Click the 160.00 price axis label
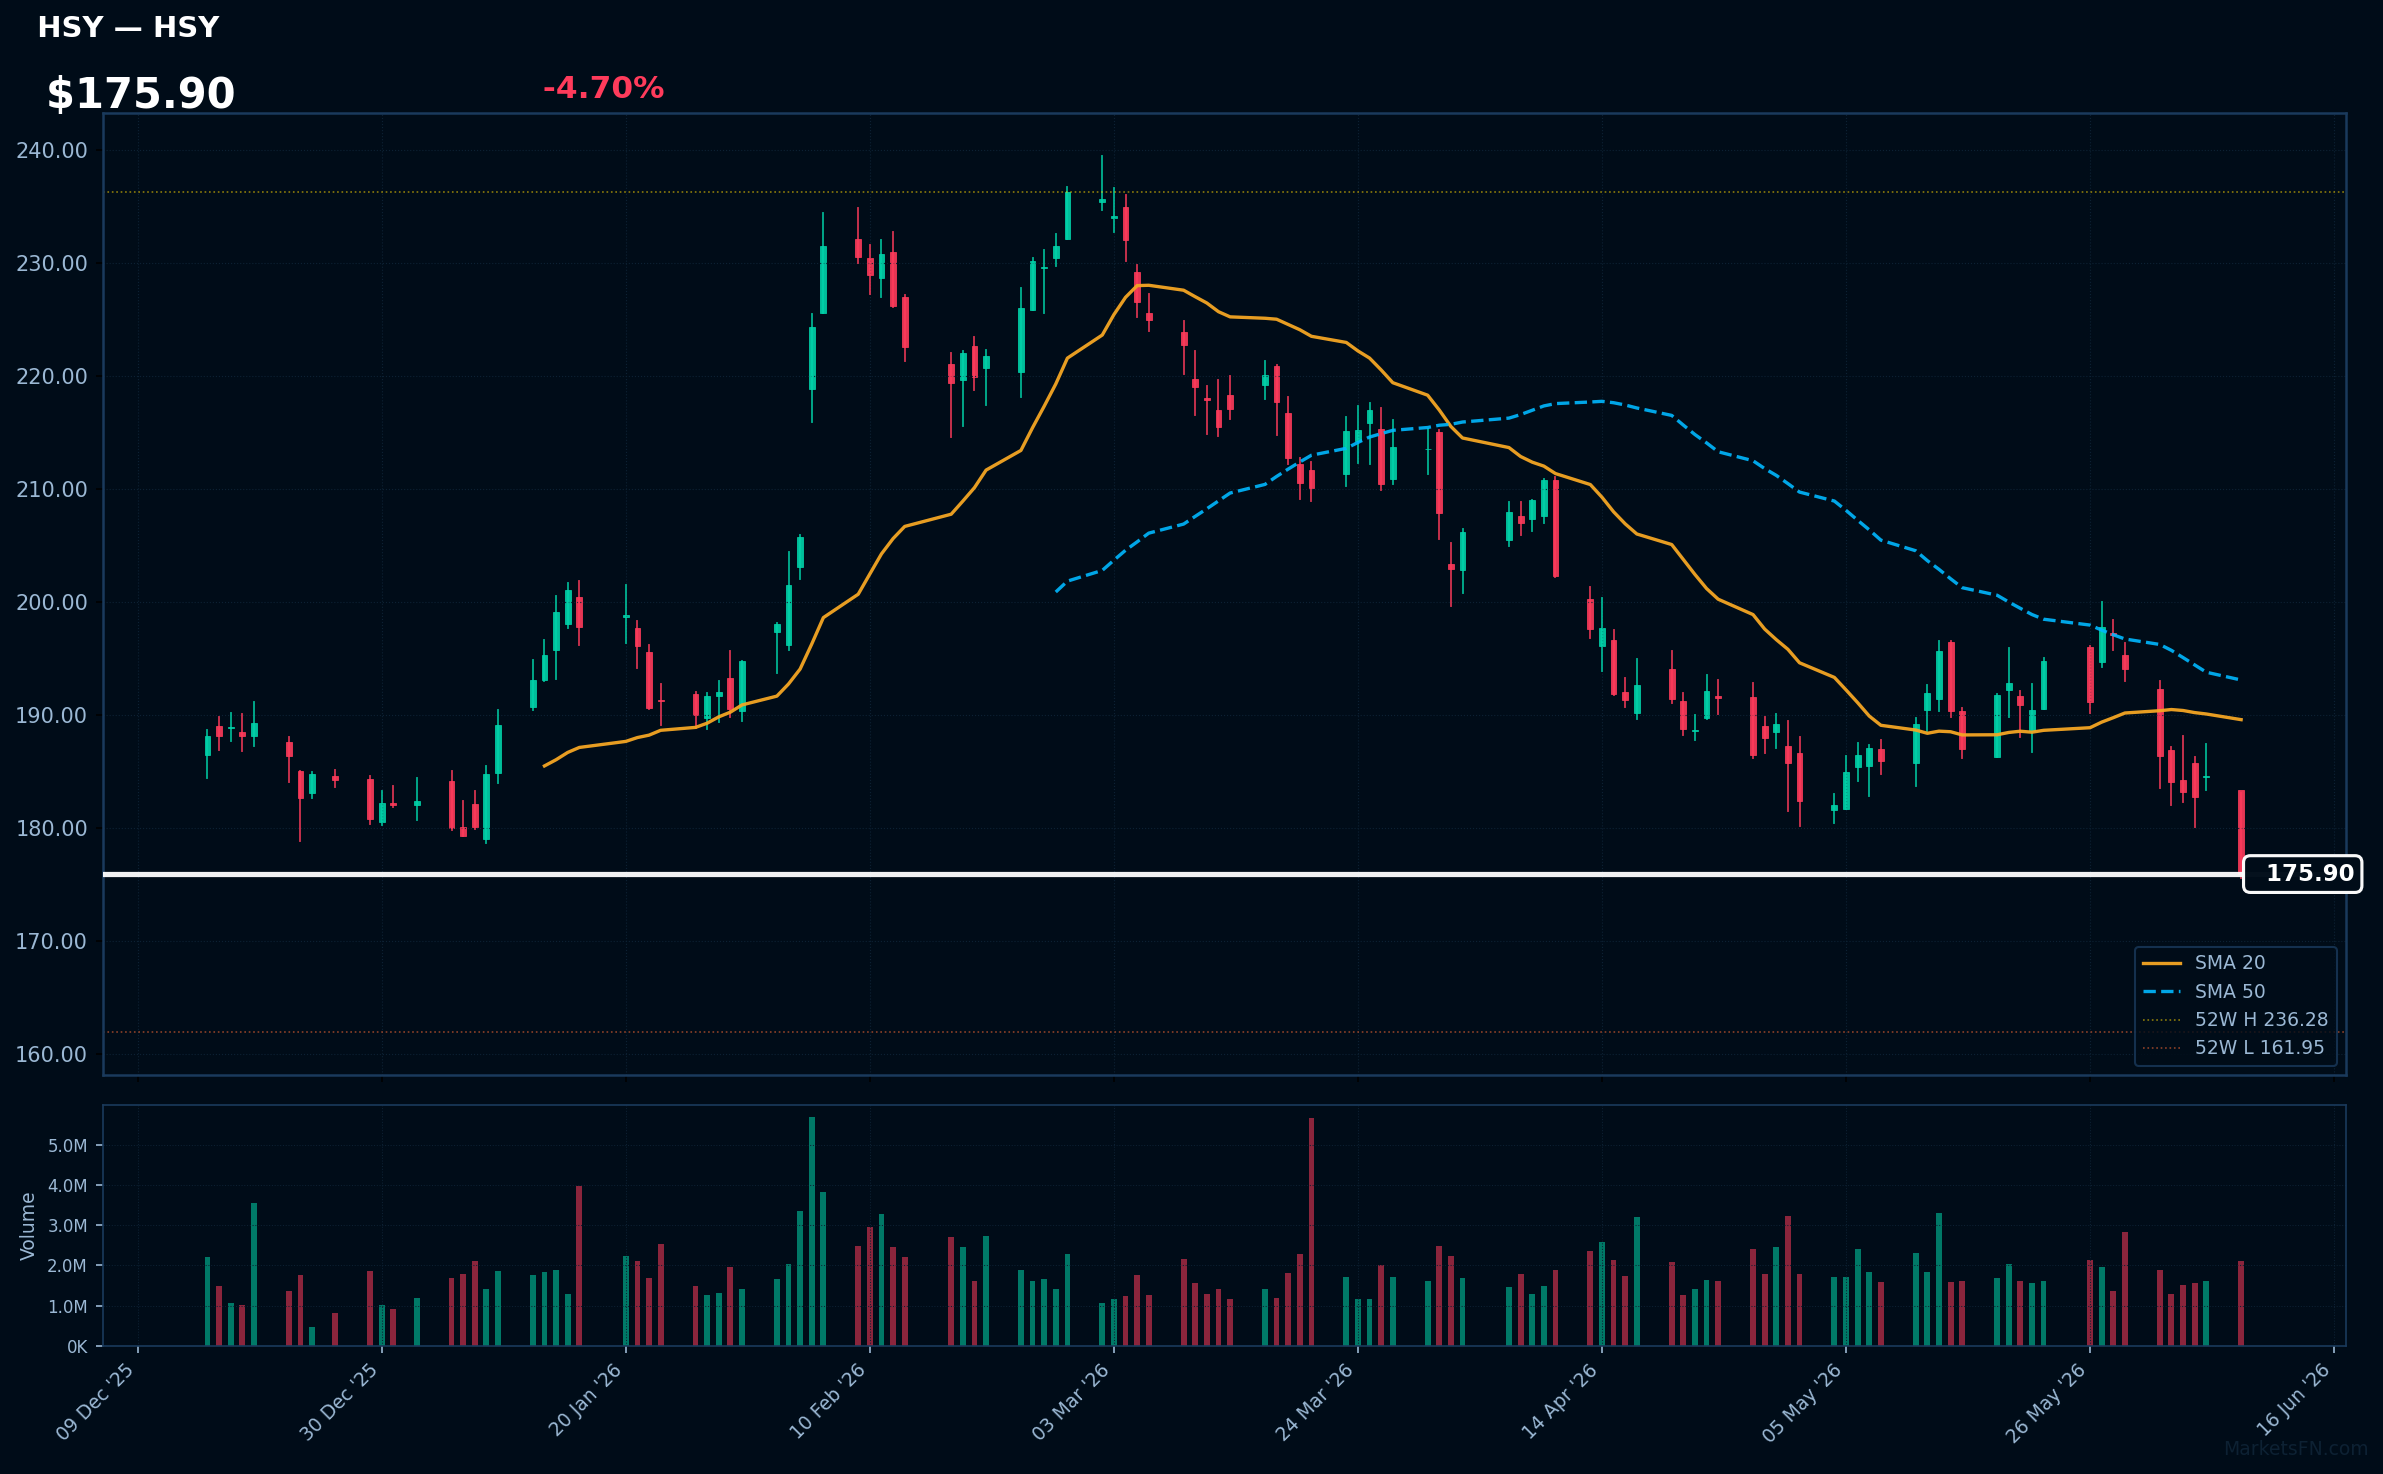 point(52,1055)
